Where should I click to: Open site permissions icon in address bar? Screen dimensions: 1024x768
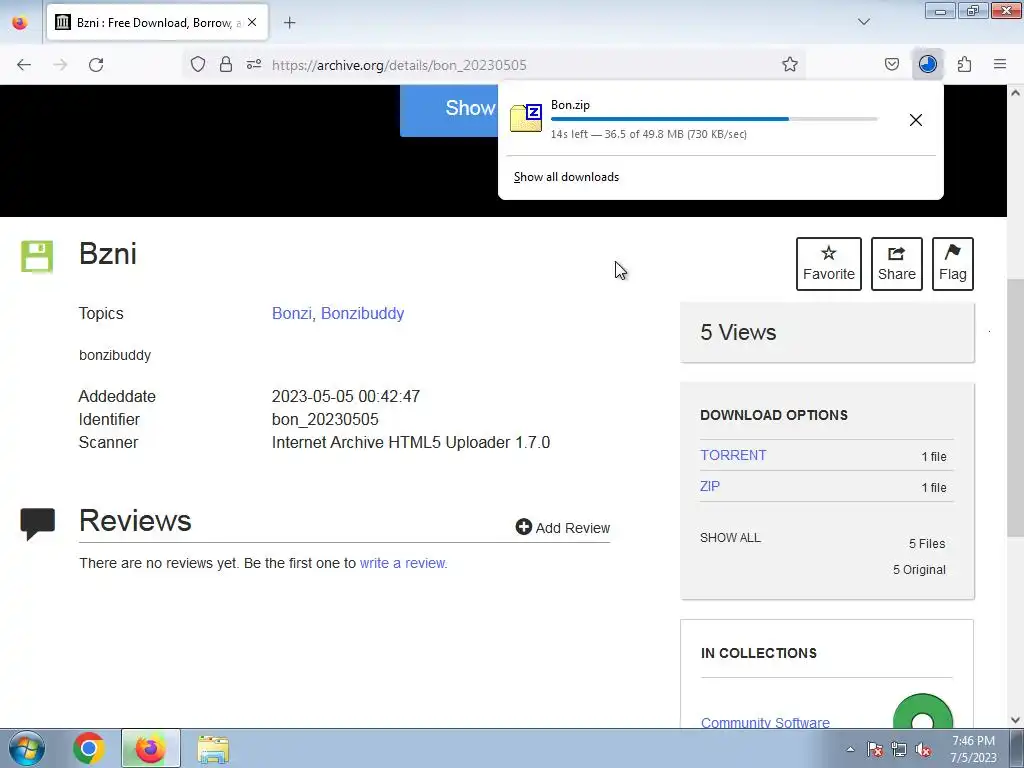pyautogui.click(x=254, y=64)
